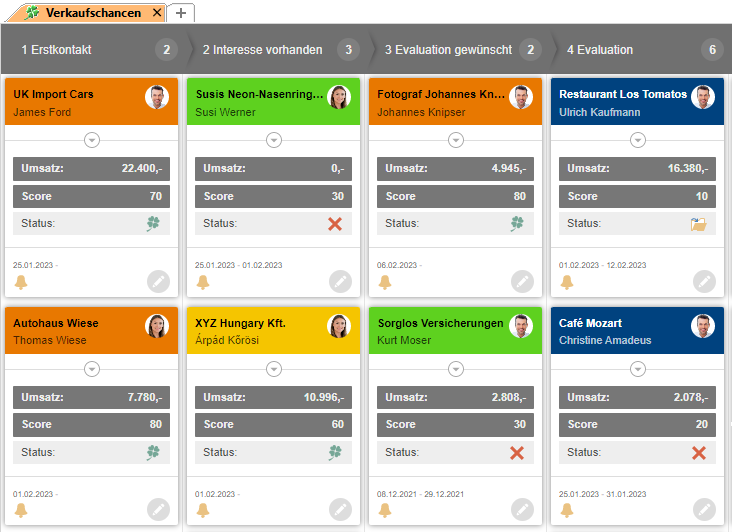This screenshot has width=732, height=532.
Task: Click the edit pencil on Fotograf Johannes Knipser card
Action: click(x=522, y=281)
